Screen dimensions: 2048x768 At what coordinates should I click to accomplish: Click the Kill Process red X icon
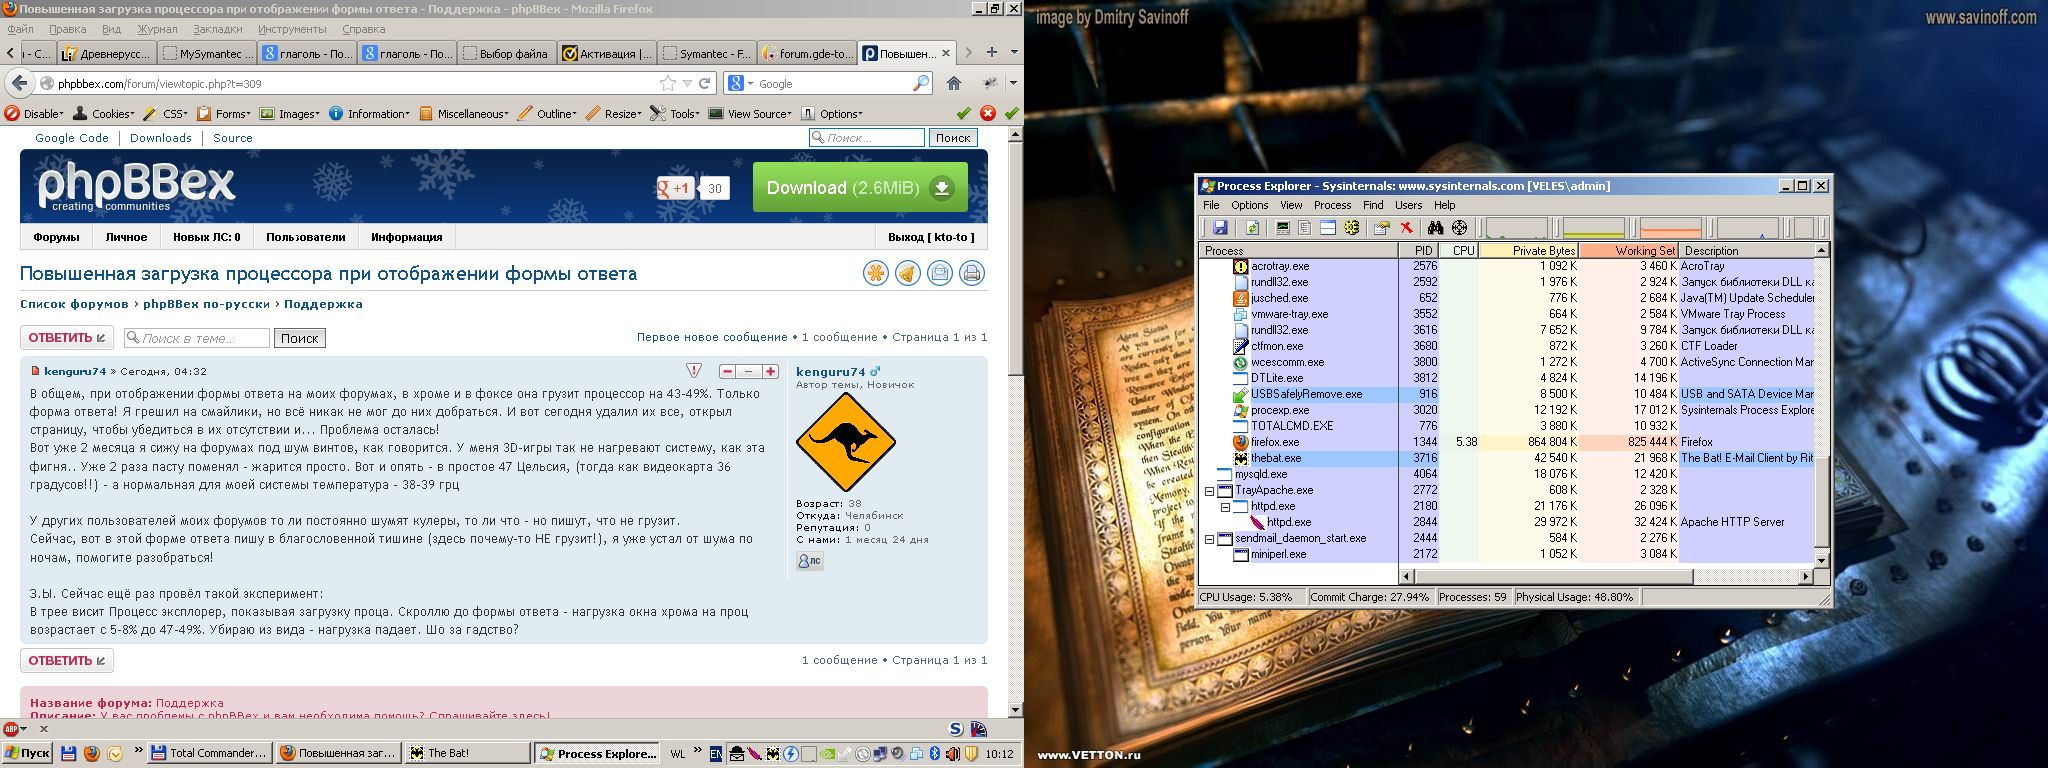1406,228
